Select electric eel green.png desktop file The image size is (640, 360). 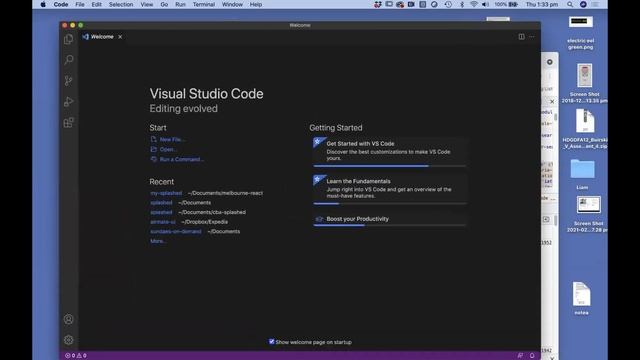coord(580,33)
